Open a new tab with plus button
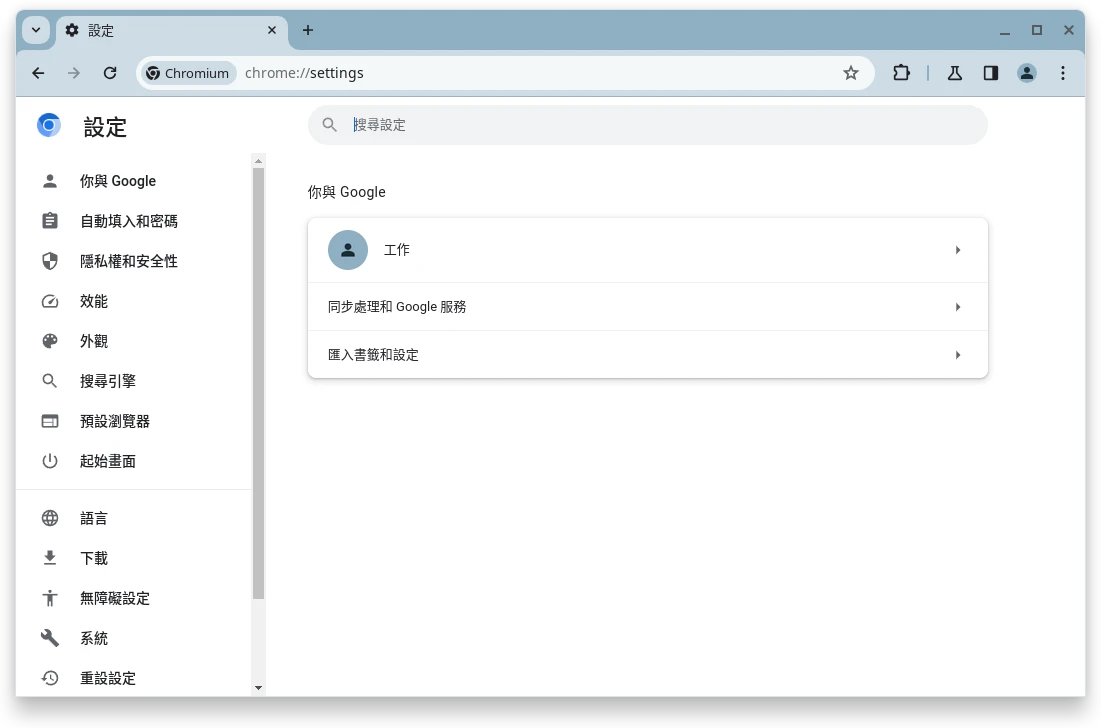 coord(308,30)
